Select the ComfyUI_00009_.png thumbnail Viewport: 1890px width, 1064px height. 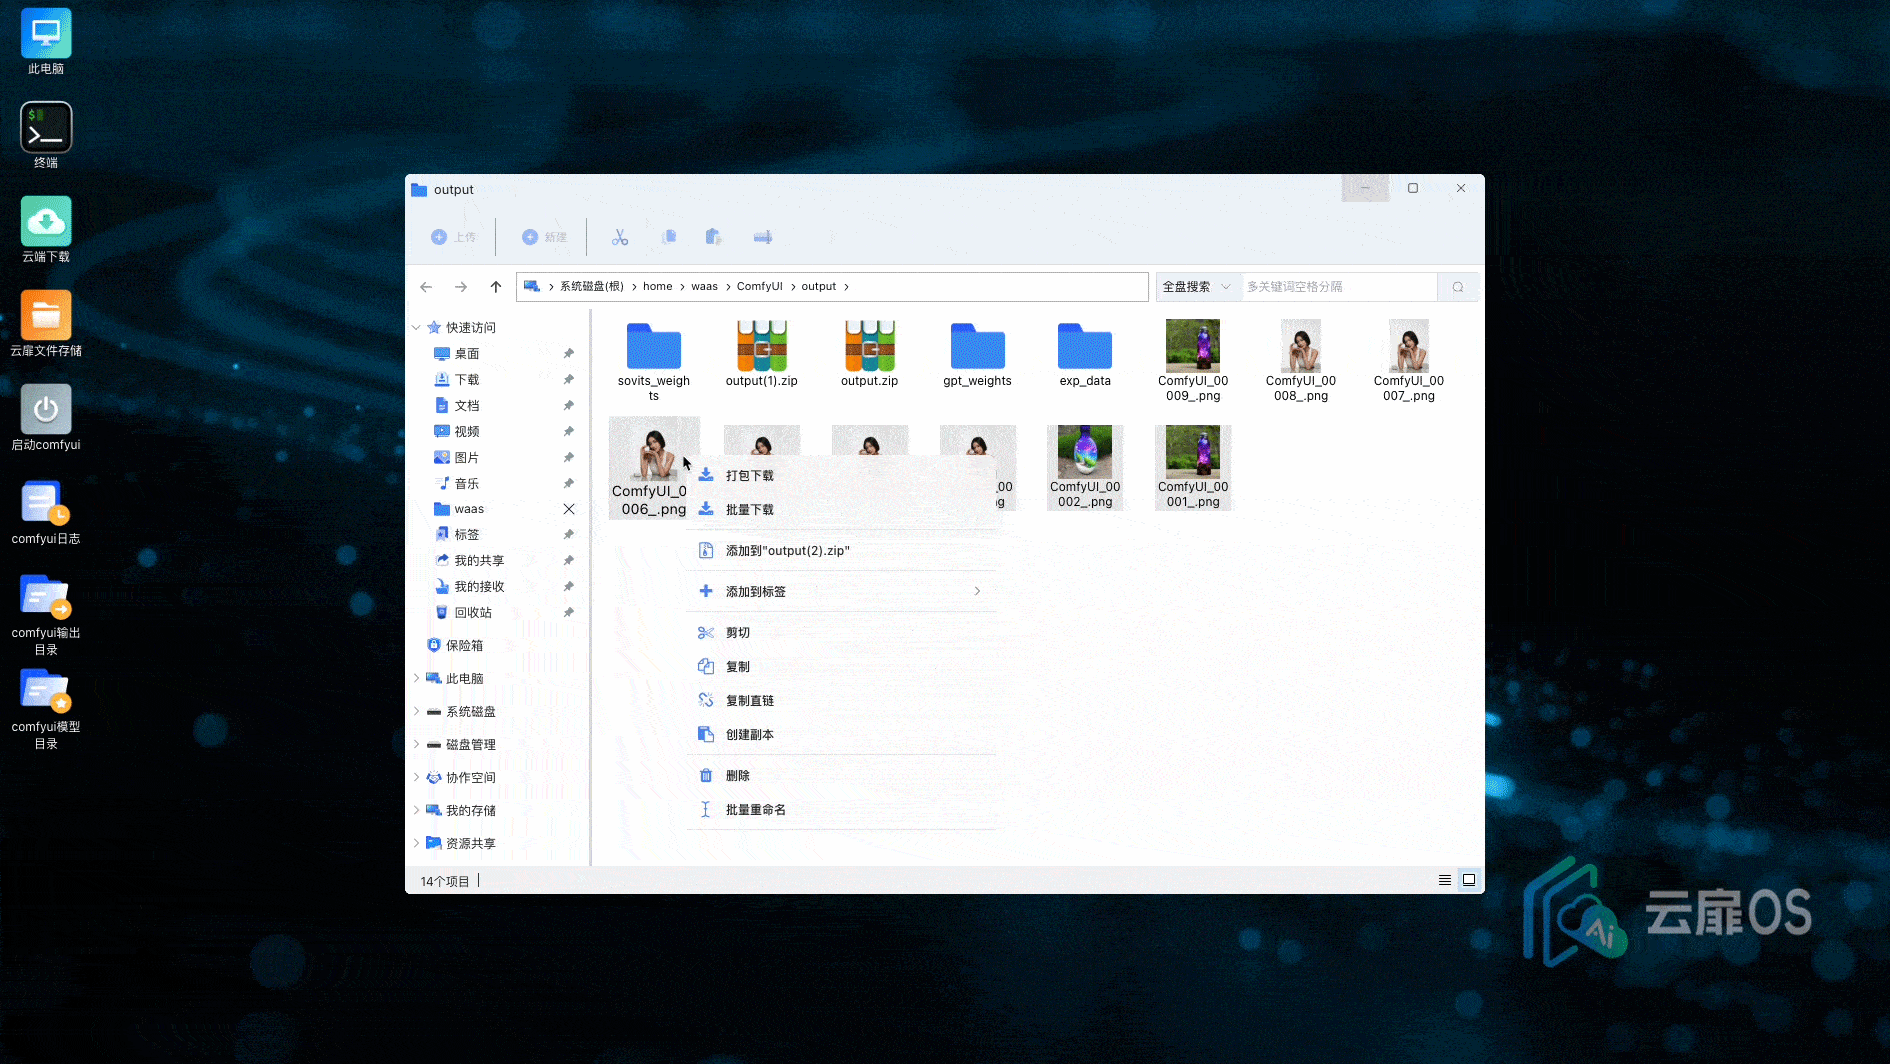point(1192,347)
